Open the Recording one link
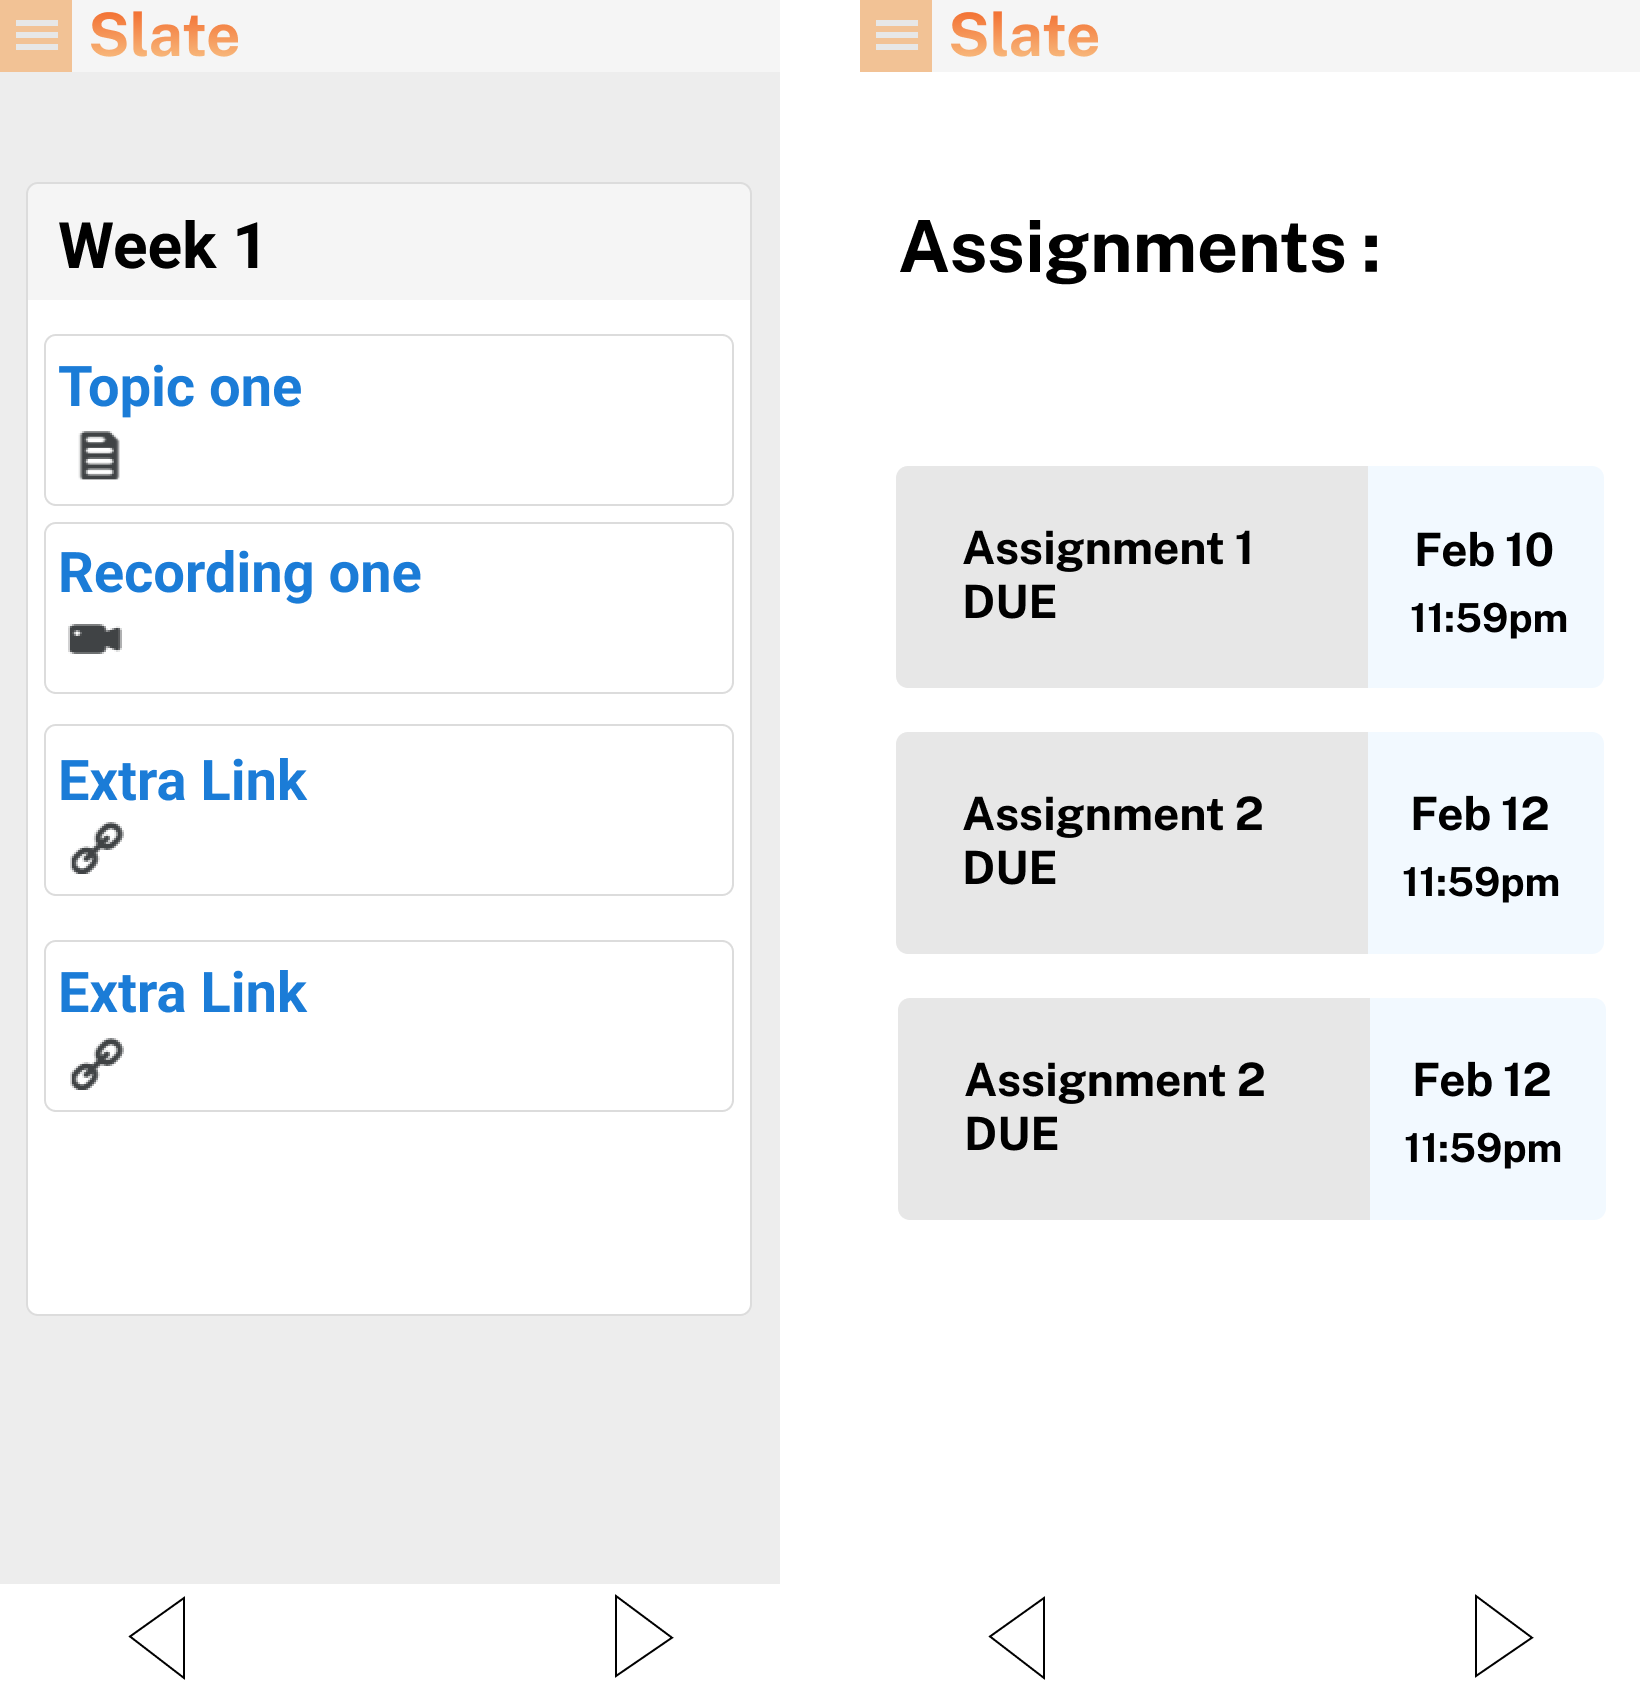The image size is (1640, 1688). [240, 573]
